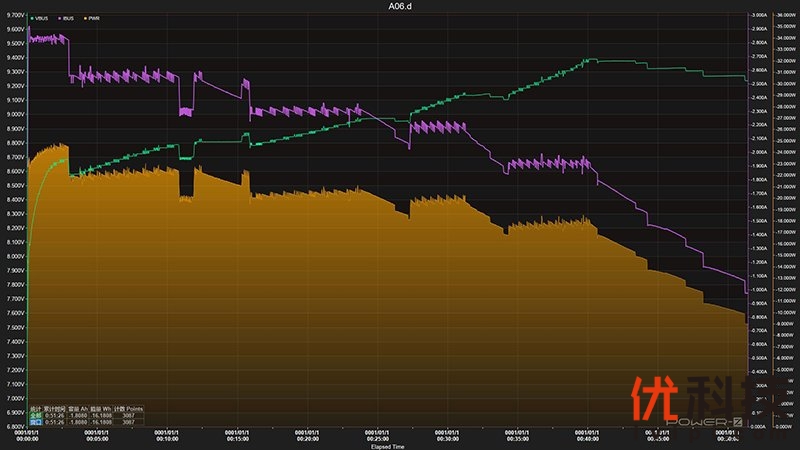The width and height of the screenshot is (800, 450).
Task: Click the 累计时间 column header
Action: (54, 408)
